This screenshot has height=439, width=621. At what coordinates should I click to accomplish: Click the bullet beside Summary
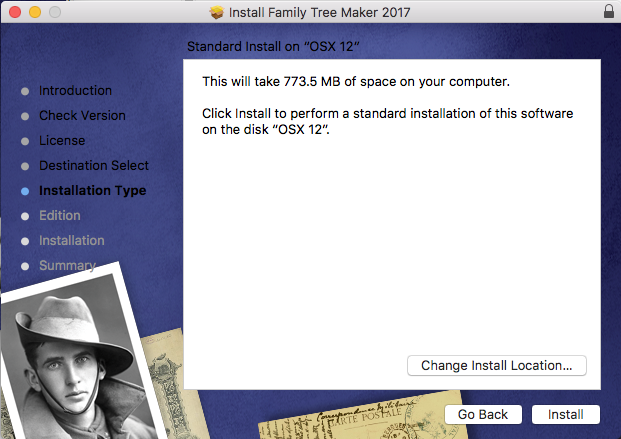tap(25, 266)
